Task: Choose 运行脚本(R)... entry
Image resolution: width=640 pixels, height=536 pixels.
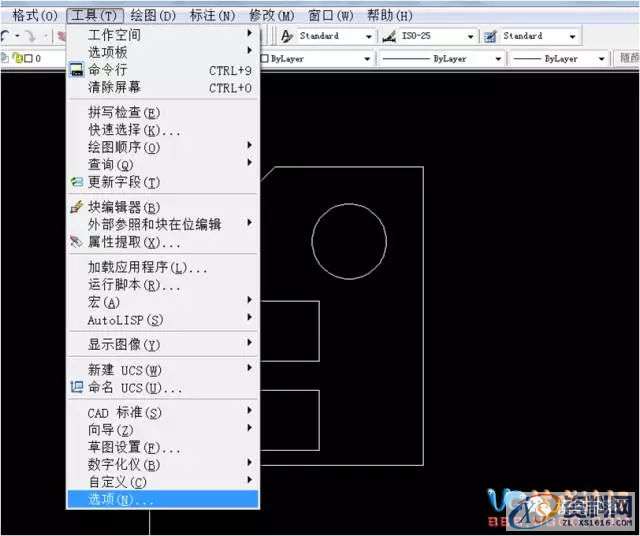Action: coord(162,285)
